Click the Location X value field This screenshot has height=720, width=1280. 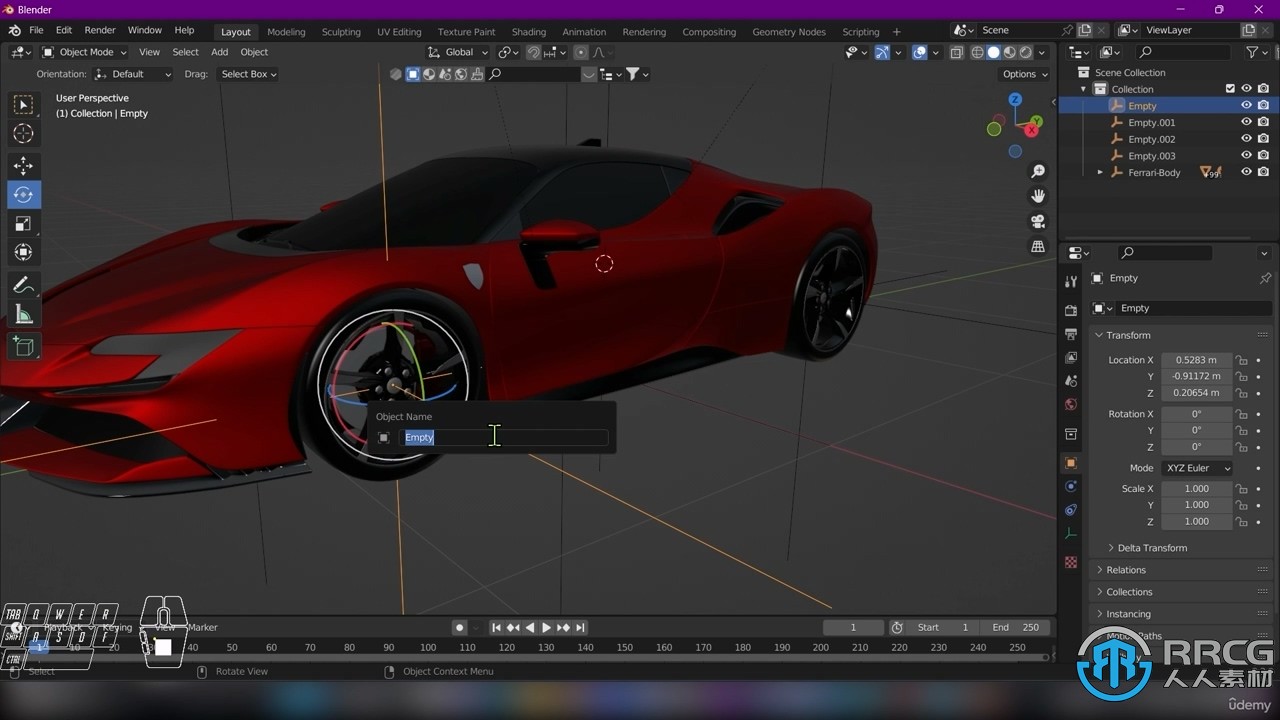point(1196,360)
